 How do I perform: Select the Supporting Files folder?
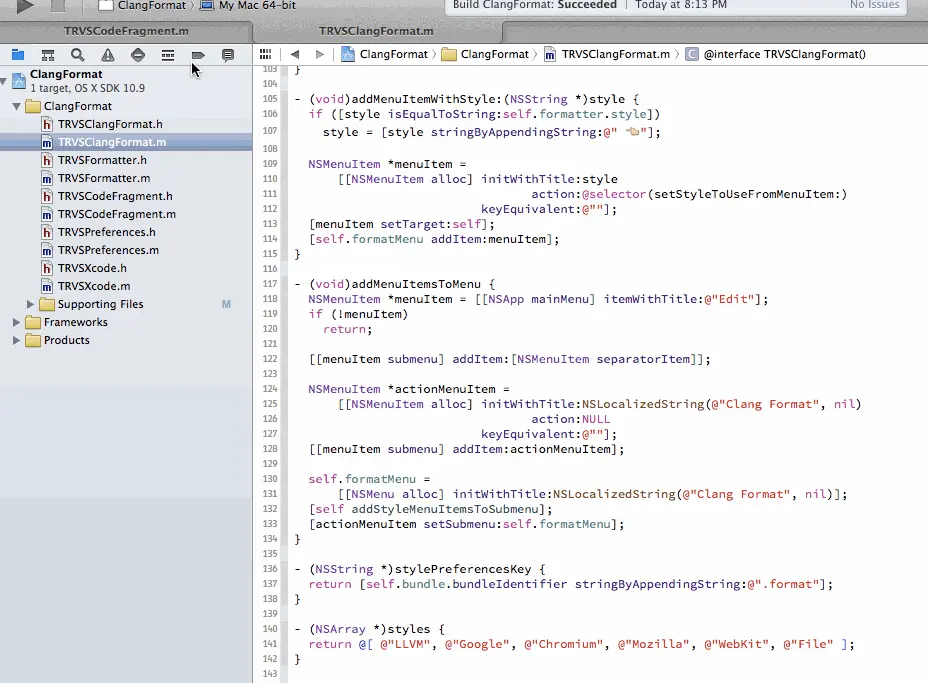(x=100, y=304)
